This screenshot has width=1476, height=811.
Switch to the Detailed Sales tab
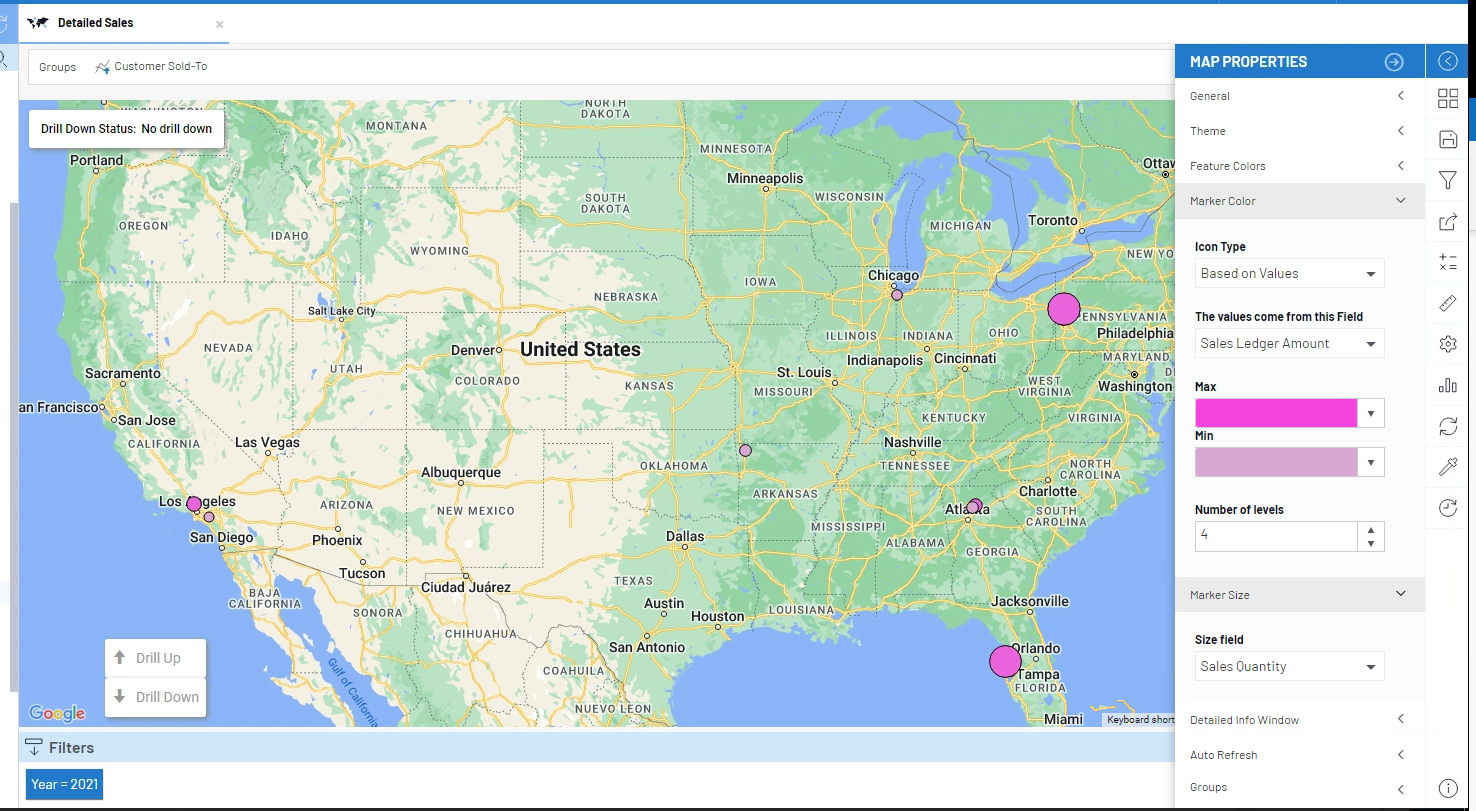pyautogui.click(x=97, y=22)
